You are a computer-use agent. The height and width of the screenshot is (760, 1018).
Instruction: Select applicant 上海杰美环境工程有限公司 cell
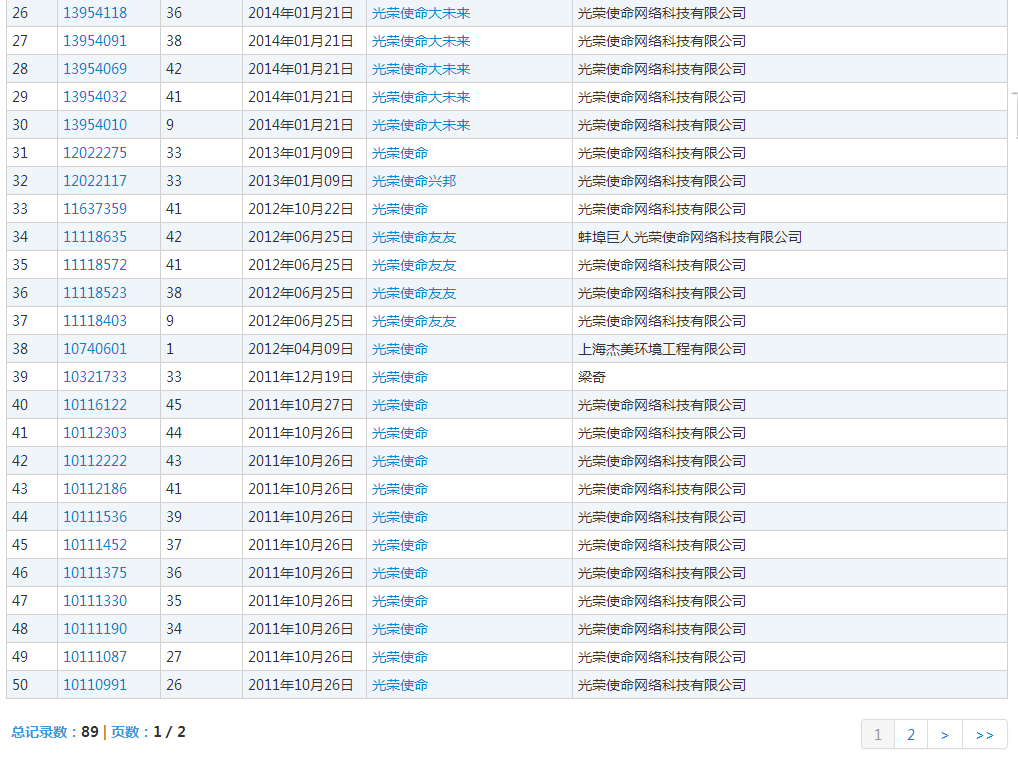pyautogui.click(x=662, y=349)
